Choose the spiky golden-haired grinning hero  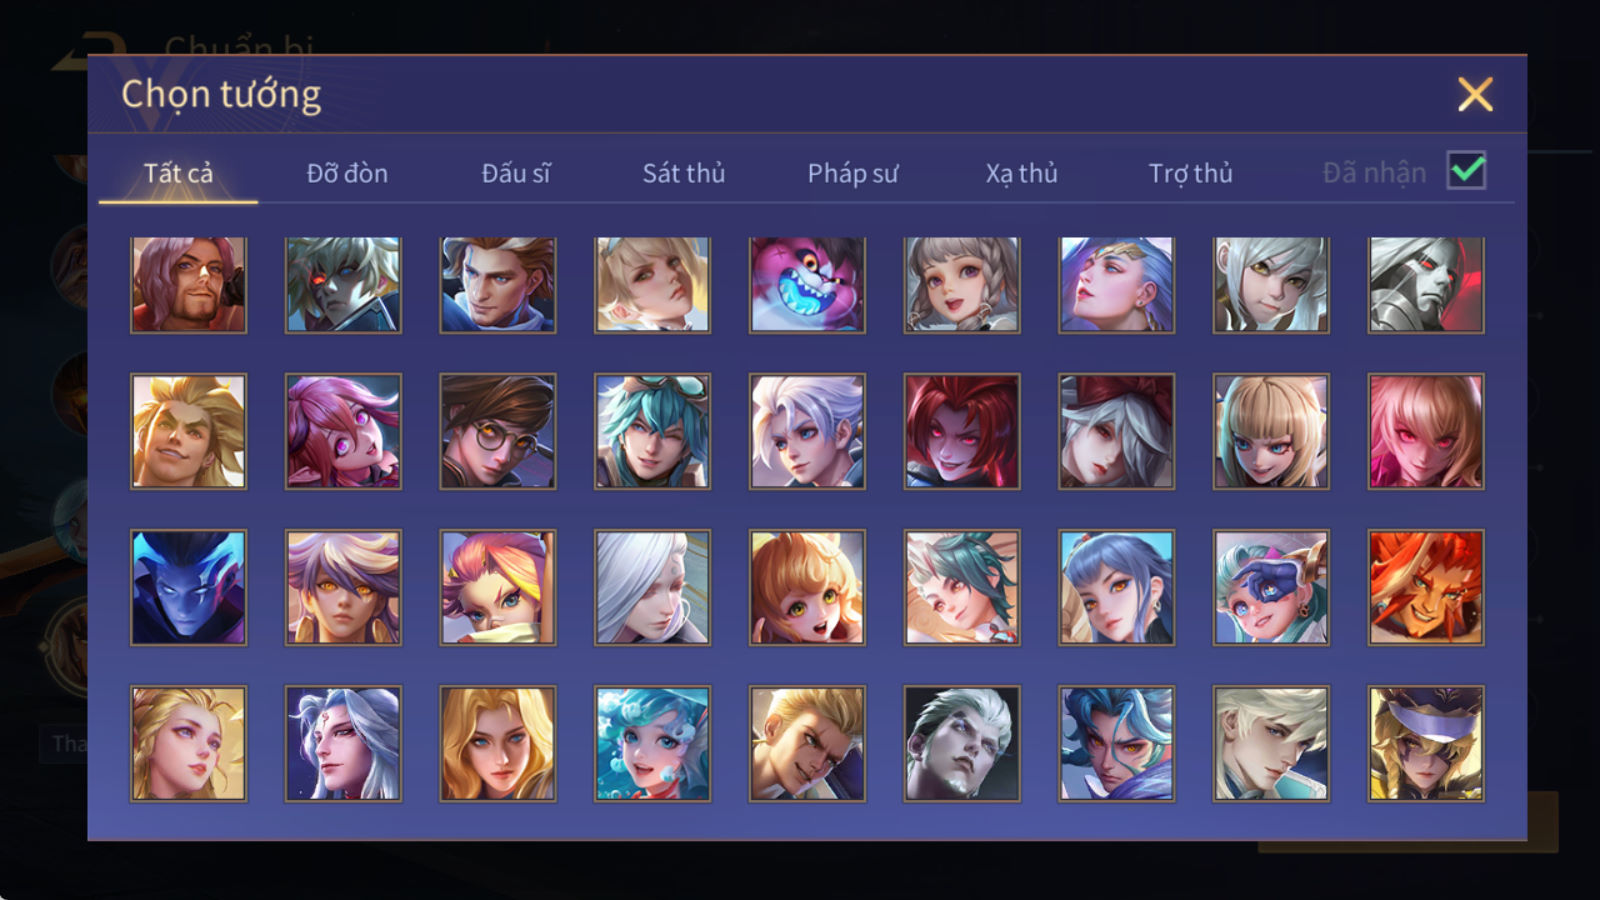[x=188, y=431]
